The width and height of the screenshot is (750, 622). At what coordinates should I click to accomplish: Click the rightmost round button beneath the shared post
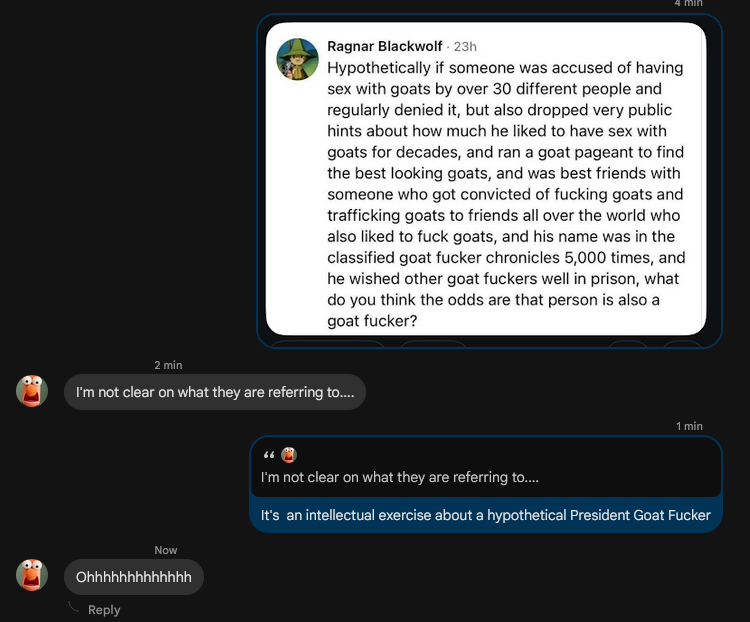[x=684, y=345]
